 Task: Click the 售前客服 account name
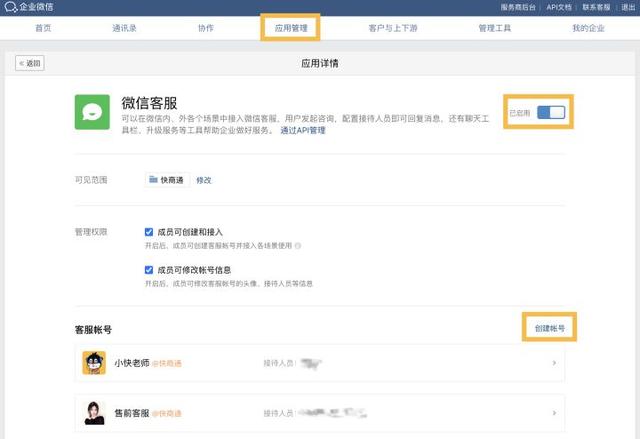click(132, 413)
